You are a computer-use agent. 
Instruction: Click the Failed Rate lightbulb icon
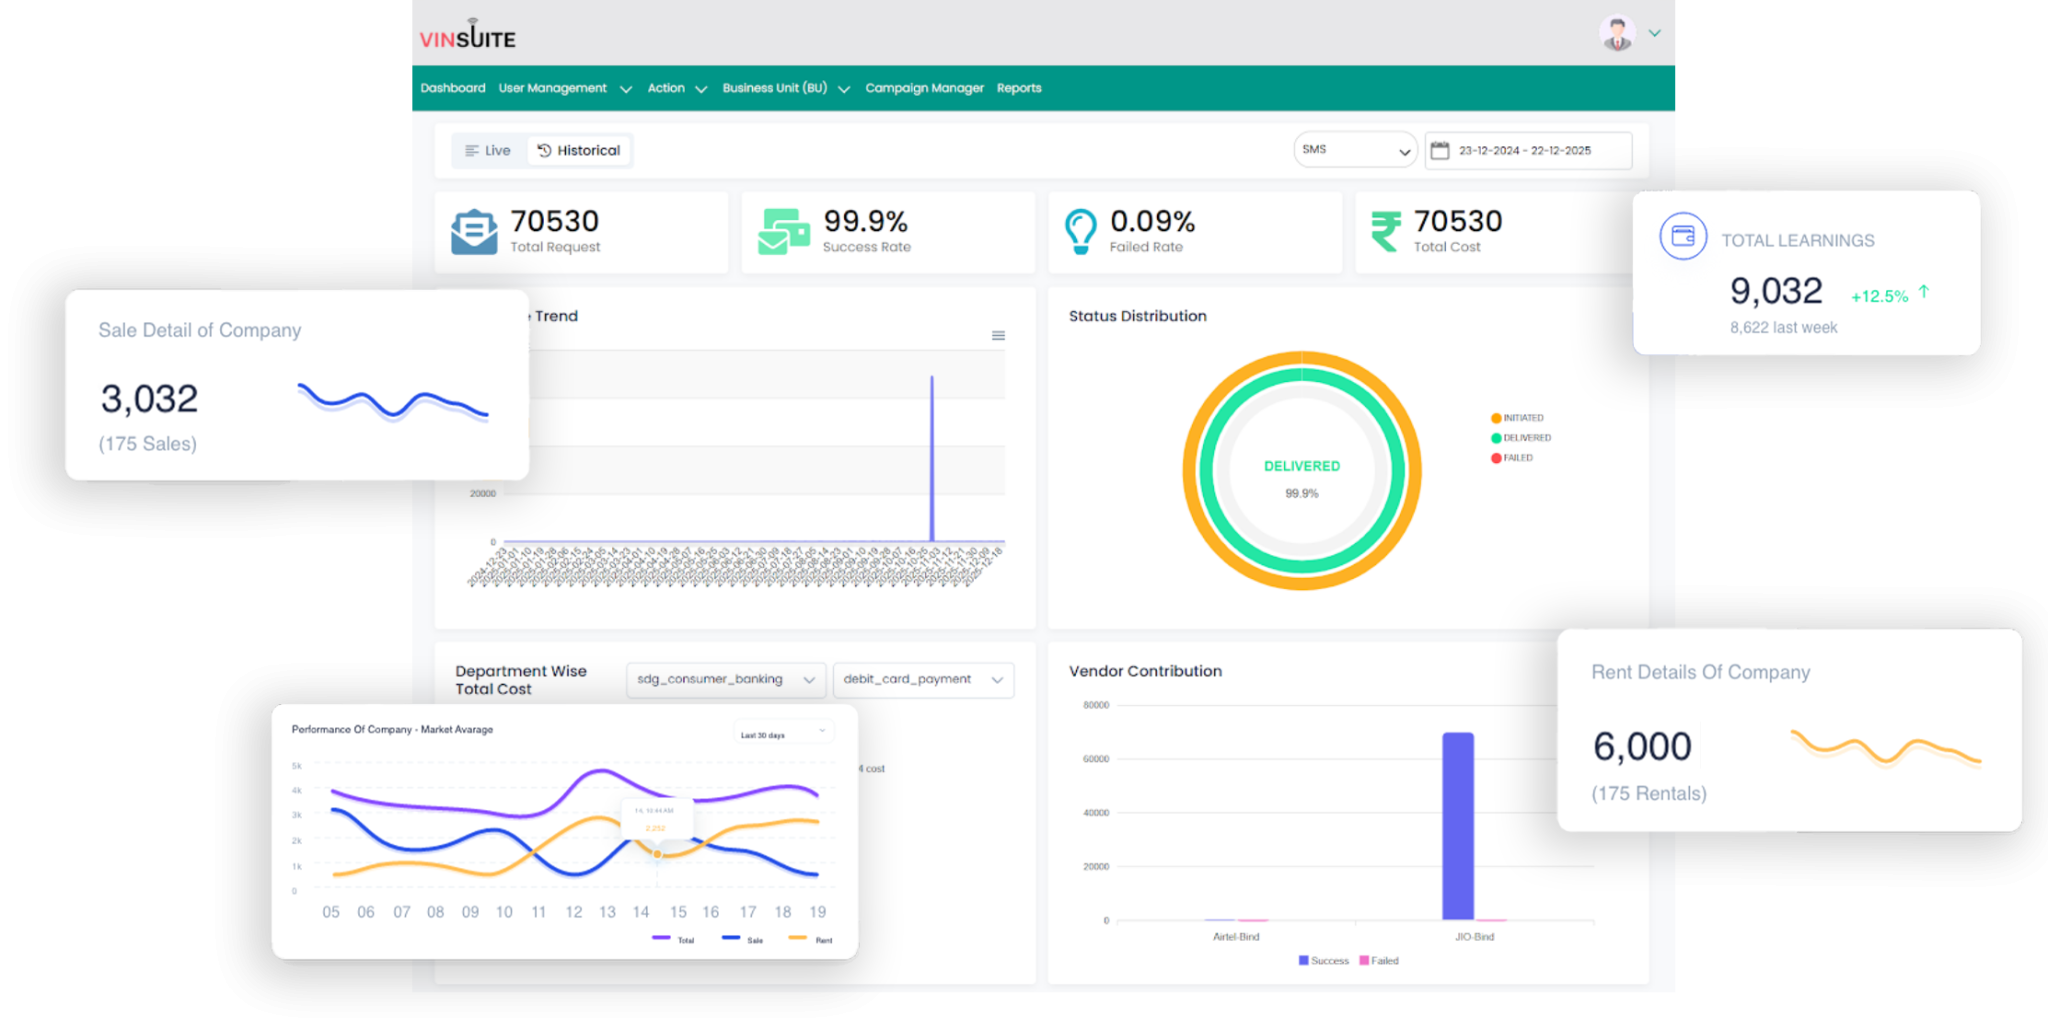pyautogui.click(x=1080, y=231)
